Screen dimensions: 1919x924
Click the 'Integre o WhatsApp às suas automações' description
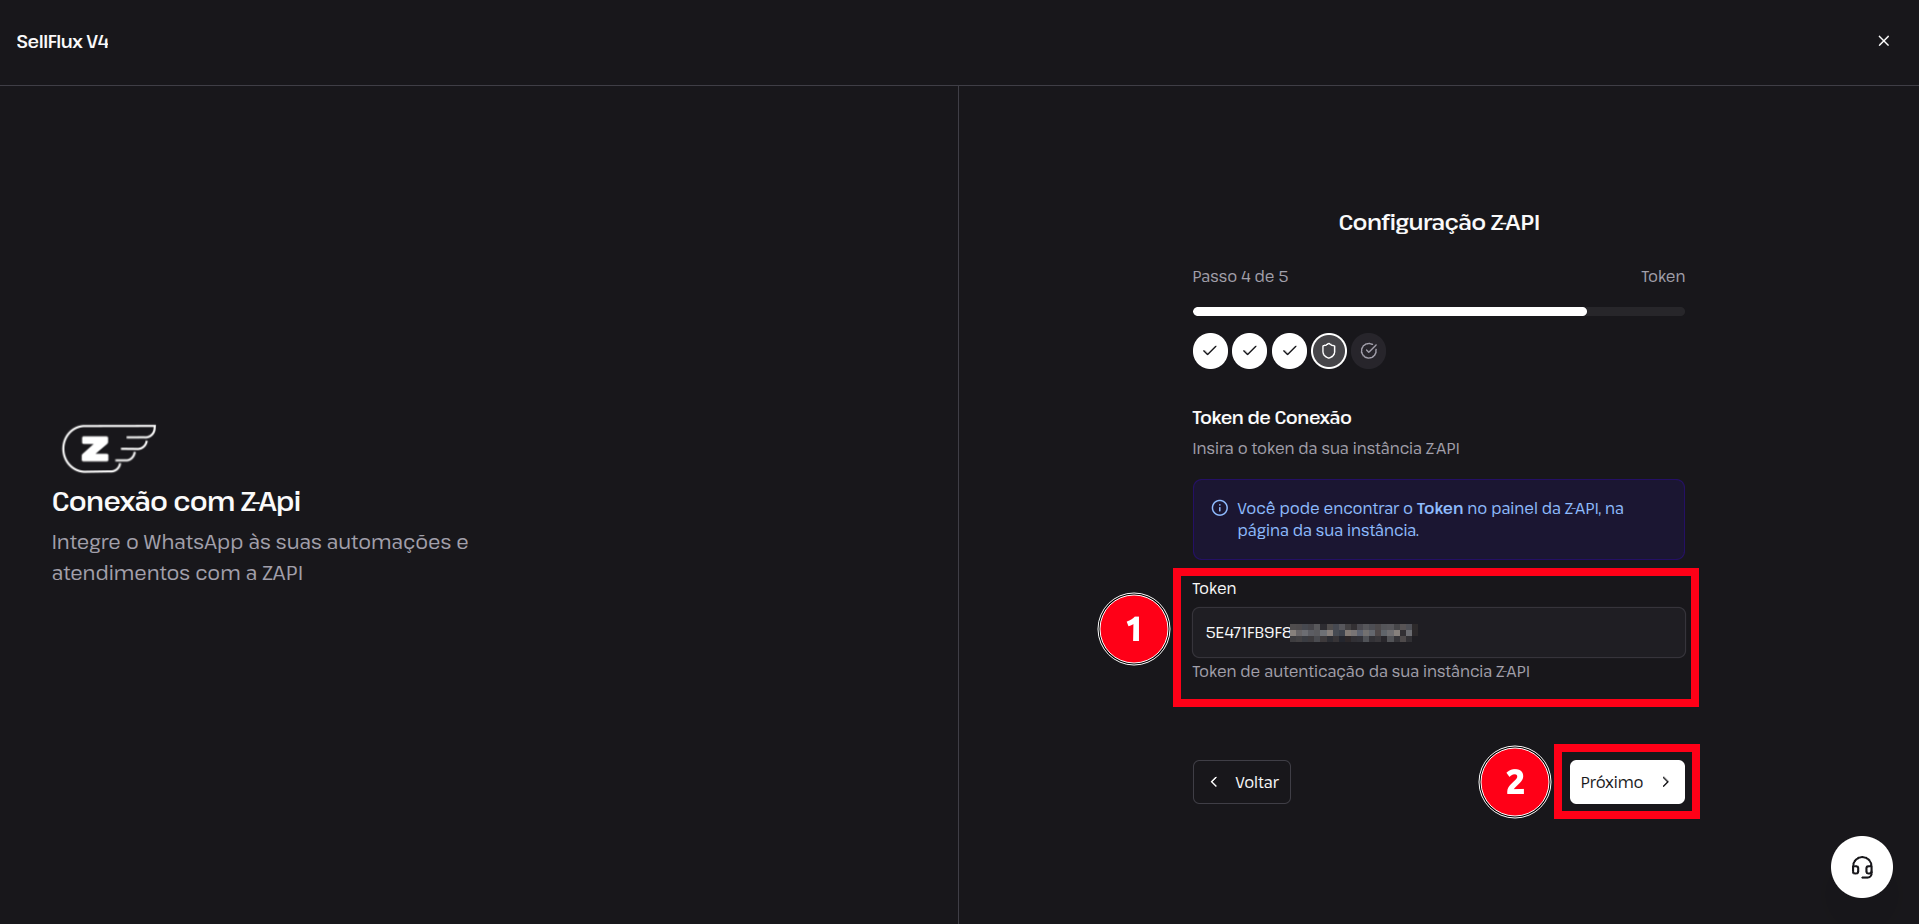click(260, 557)
